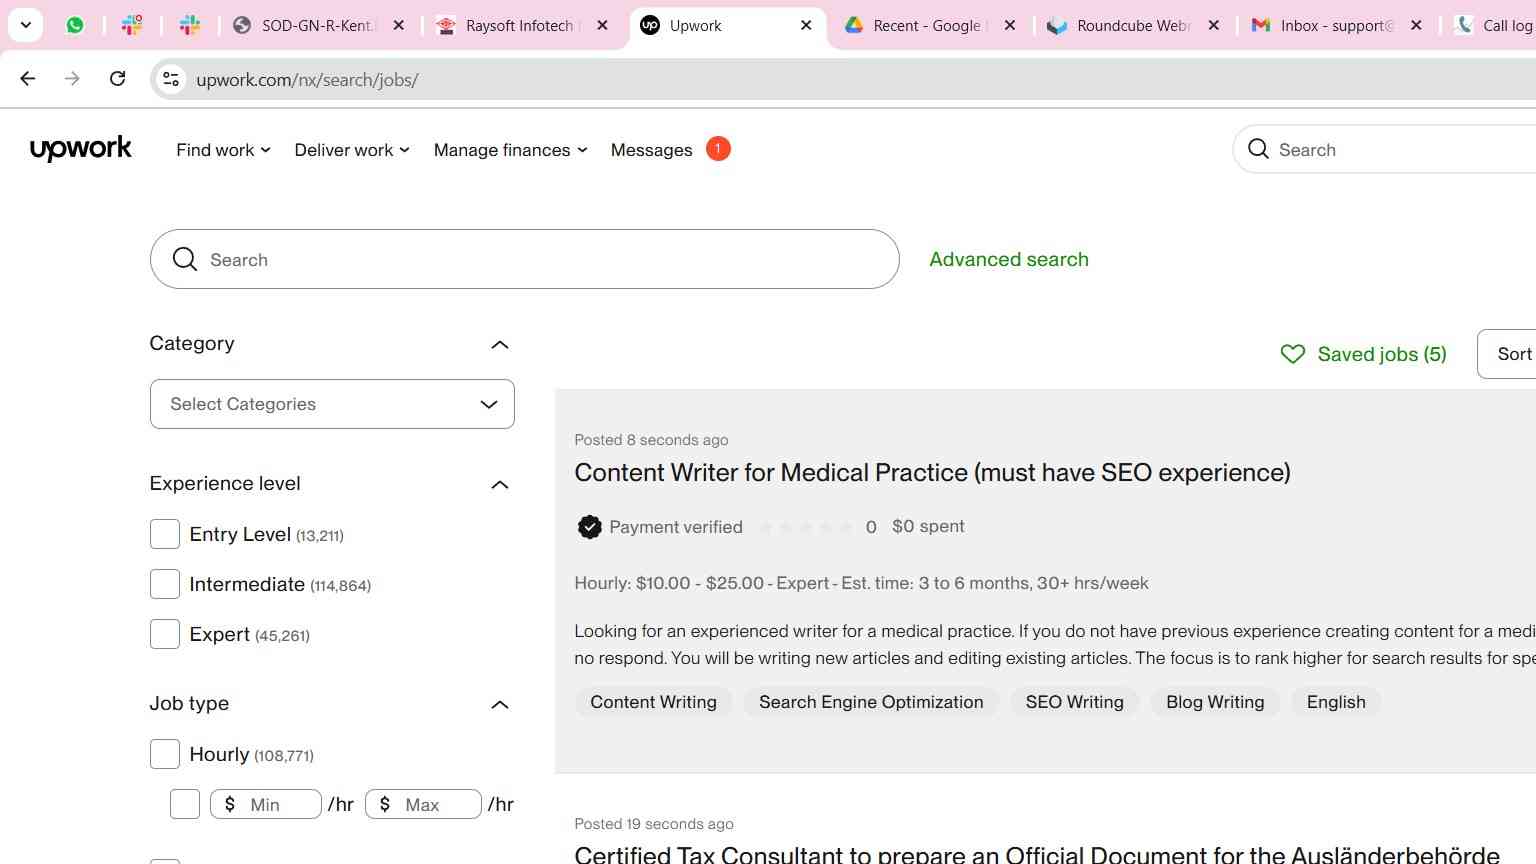The height and width of the screenshot is (864, 1536).
Task: Switch to the Raysoft Infotech tab
Action: click(x=522, y=26)
